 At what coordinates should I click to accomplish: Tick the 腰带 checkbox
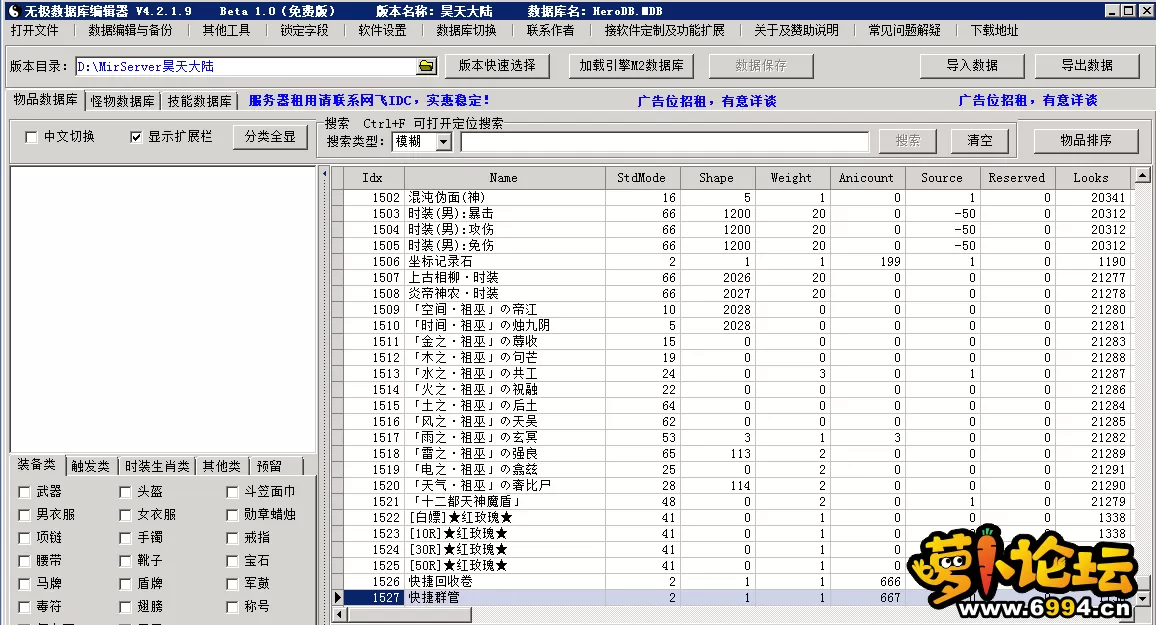(x=24, y=561)
